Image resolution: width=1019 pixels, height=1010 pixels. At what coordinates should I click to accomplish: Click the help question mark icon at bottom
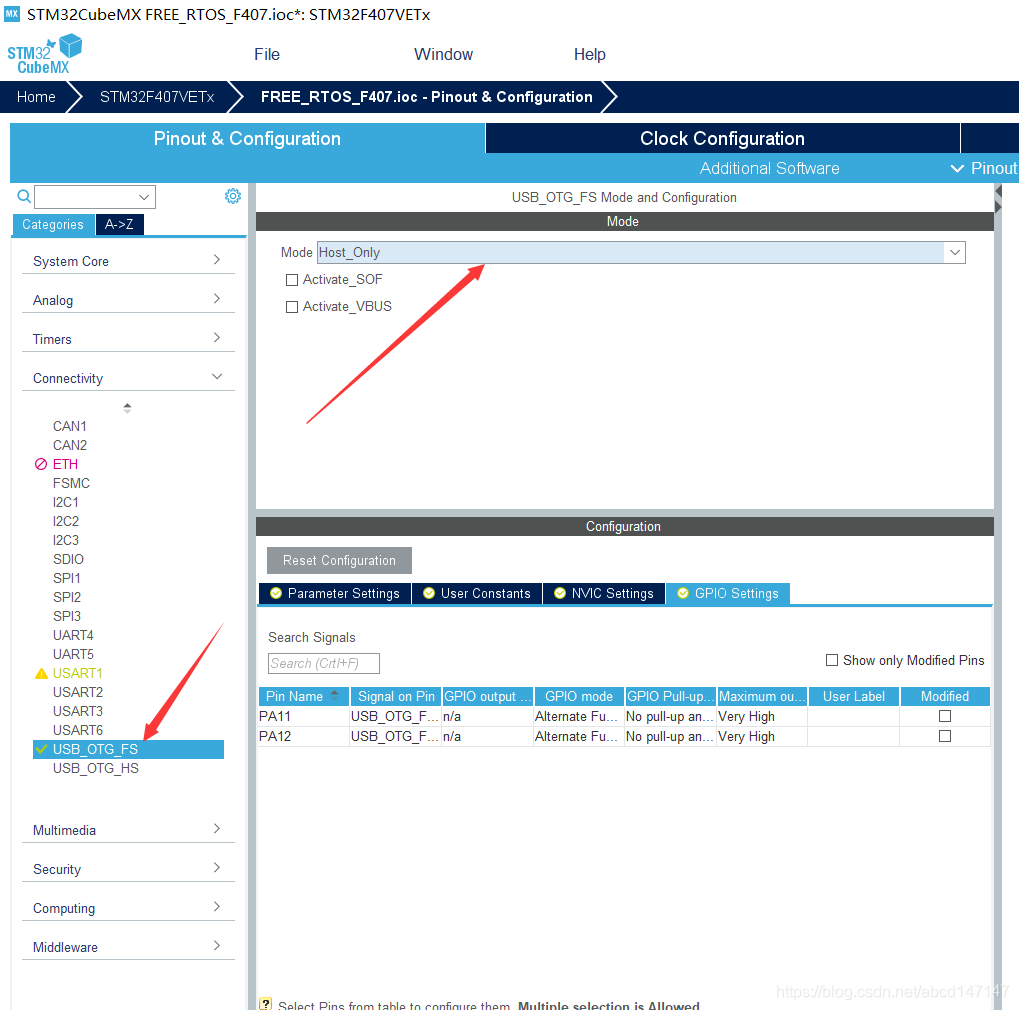point(265,1004)
